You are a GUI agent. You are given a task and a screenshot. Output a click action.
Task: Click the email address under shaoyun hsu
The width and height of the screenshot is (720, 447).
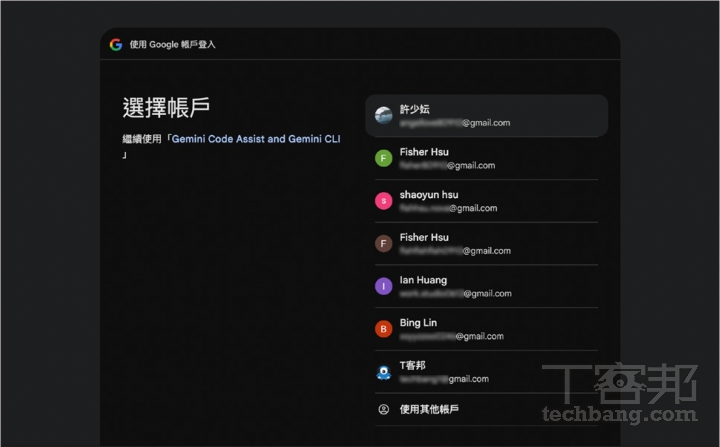(x=448, y=208)
